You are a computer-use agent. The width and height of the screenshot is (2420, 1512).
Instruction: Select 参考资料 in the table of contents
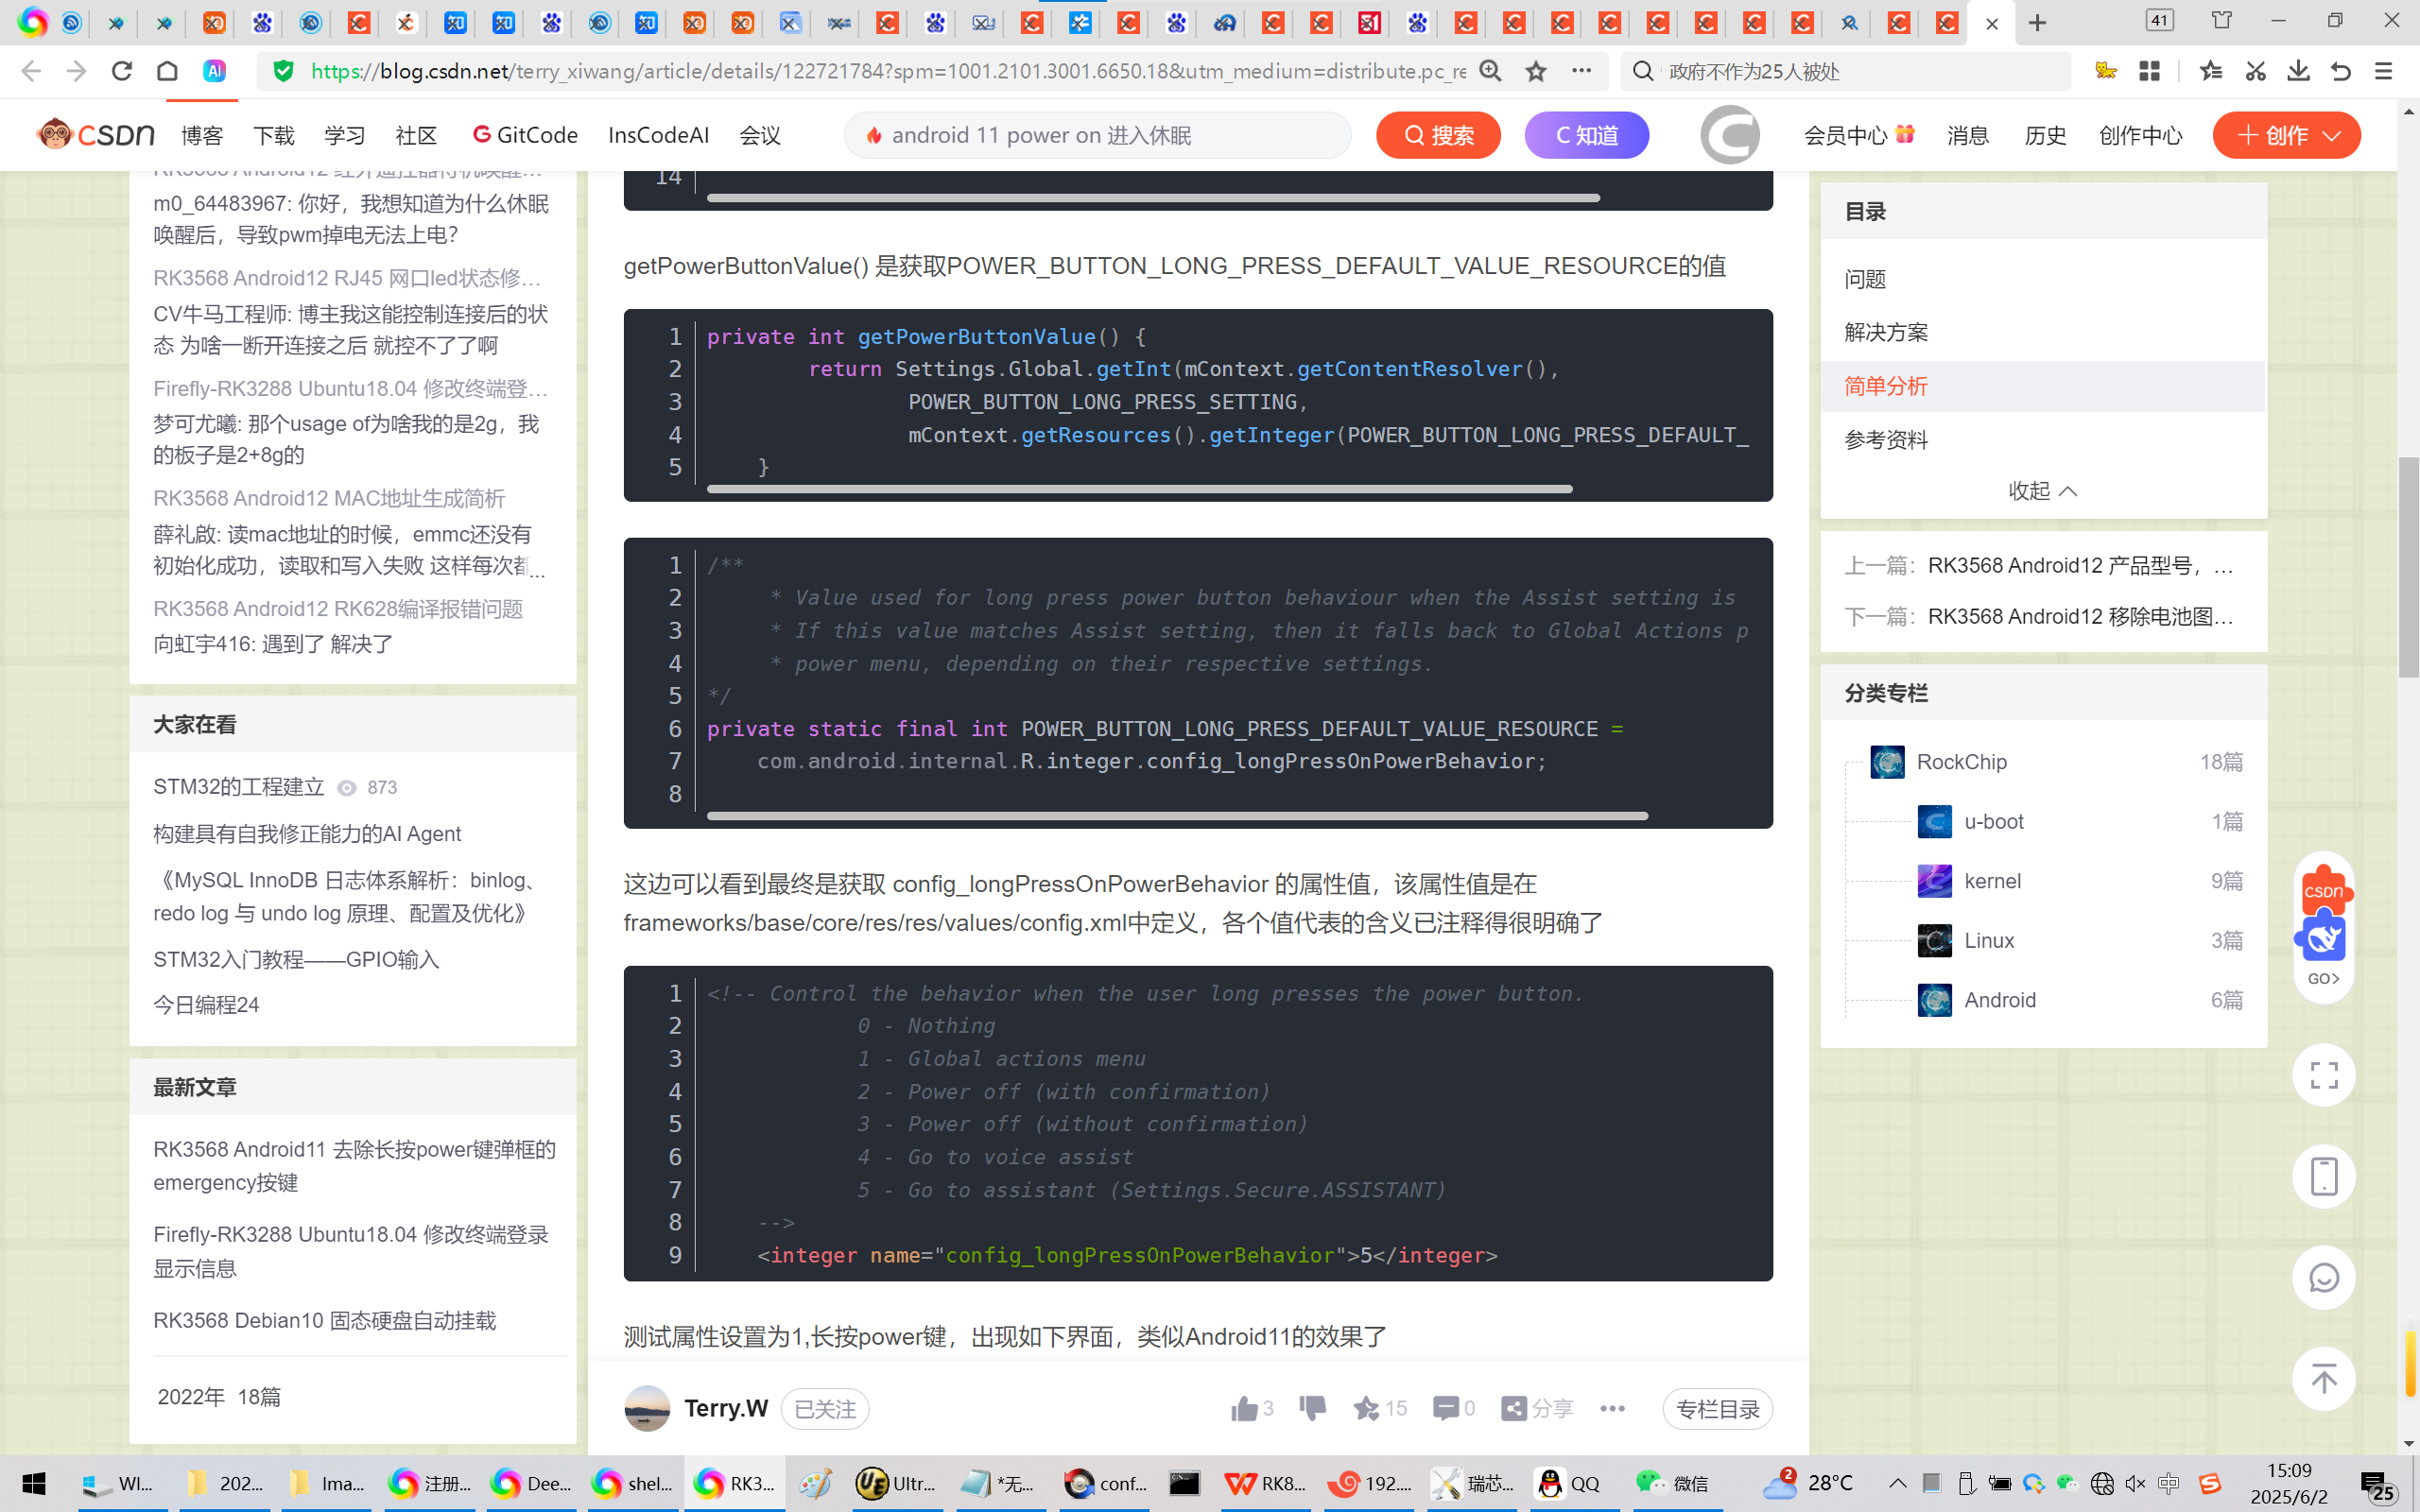click(x=1886, y=440)
